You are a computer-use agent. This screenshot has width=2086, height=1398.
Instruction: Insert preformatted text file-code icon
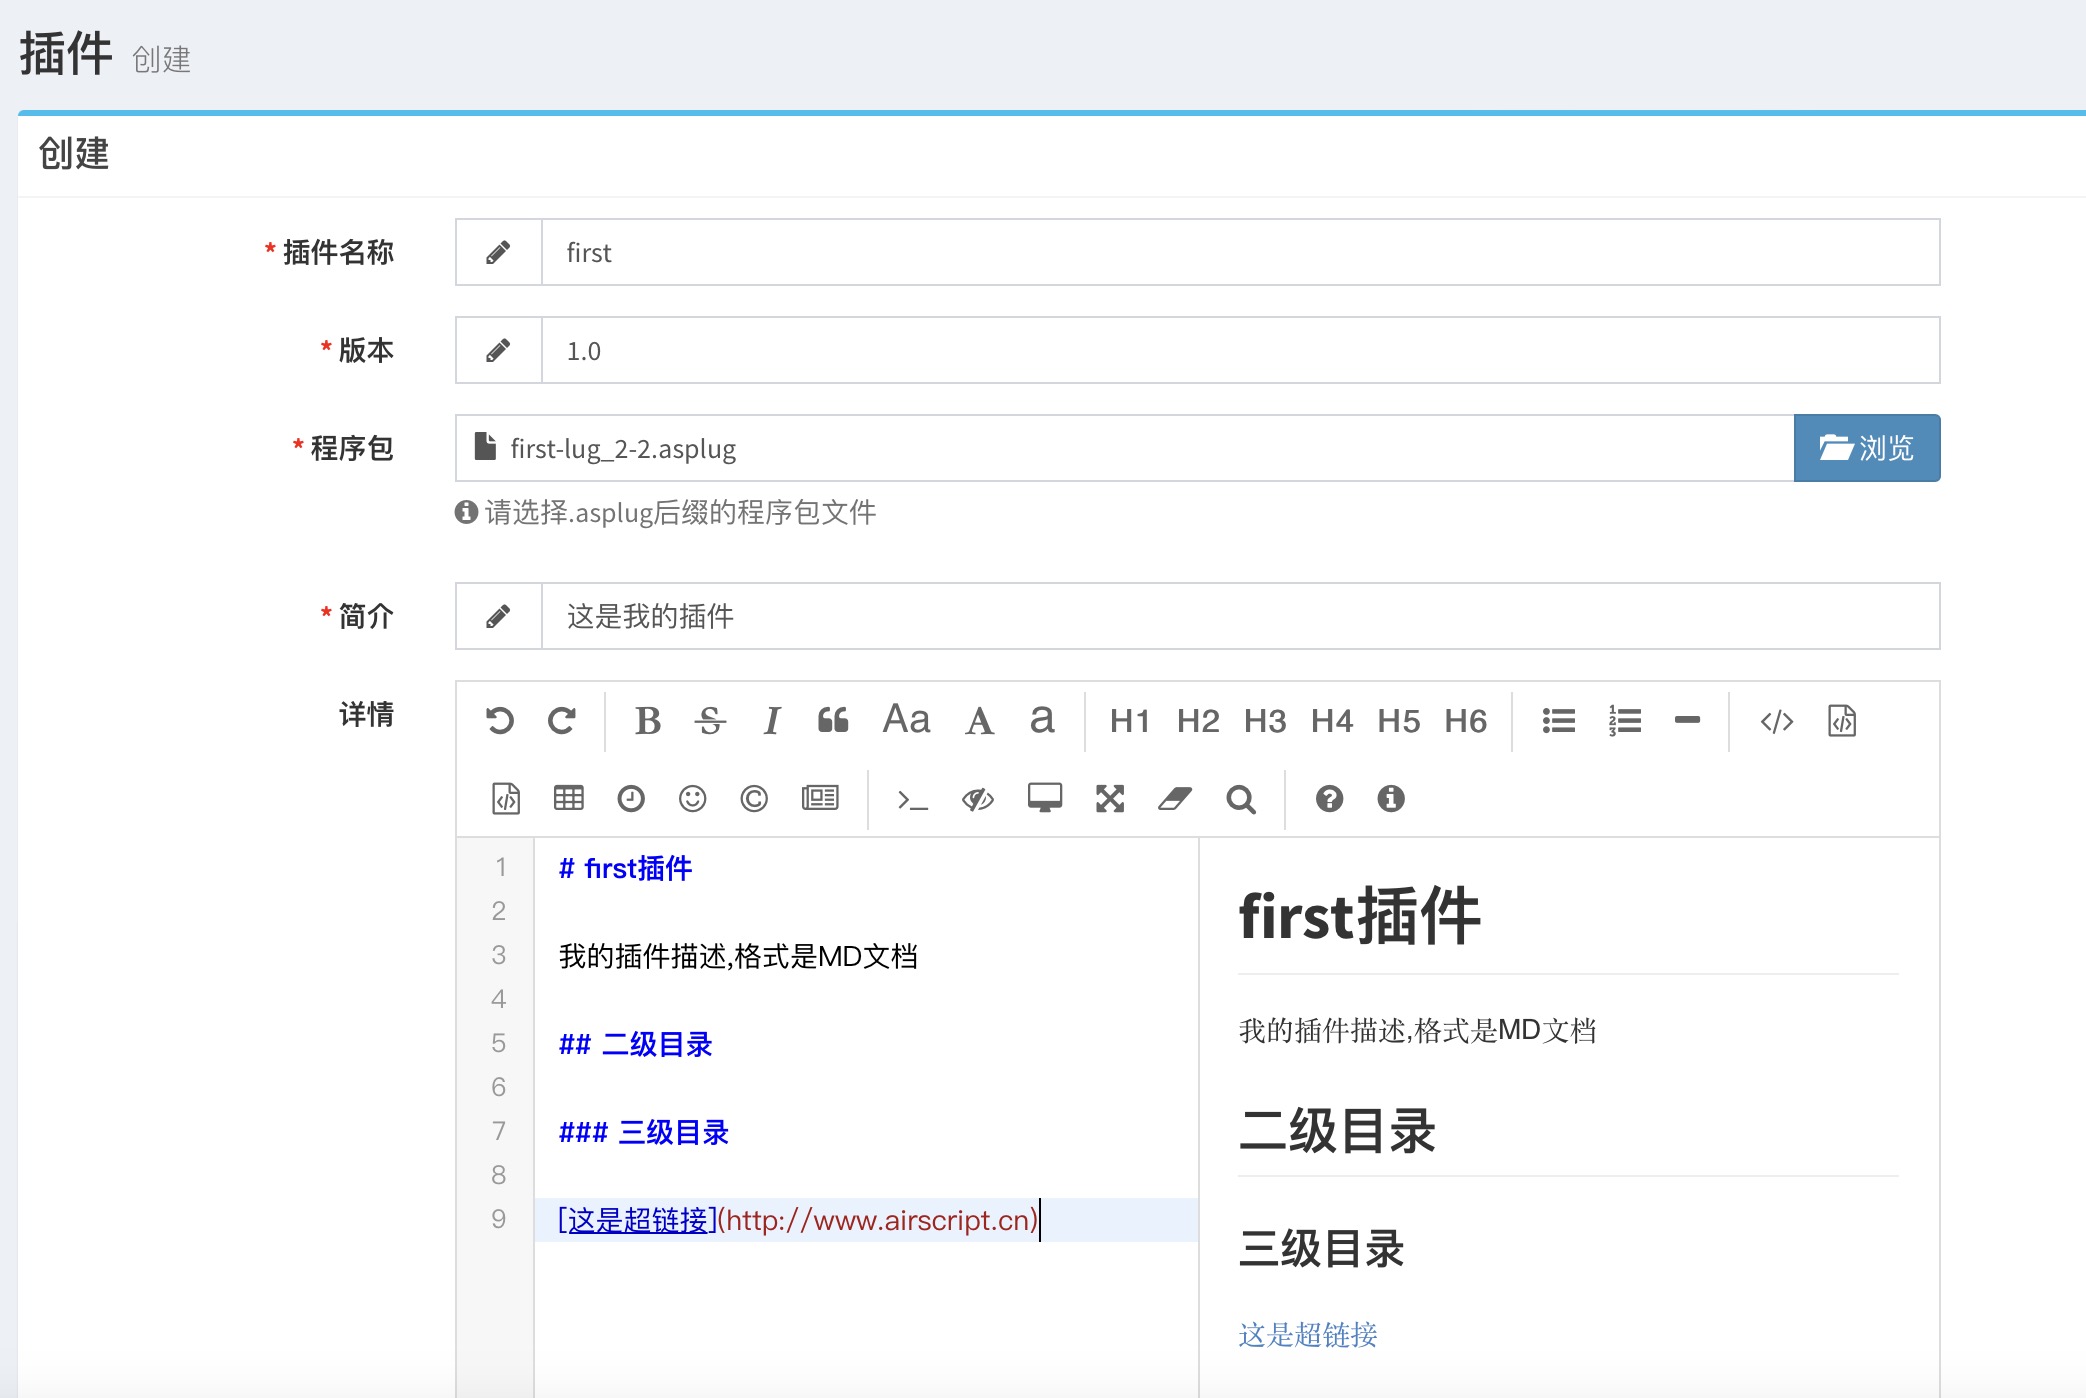pos(1842,721)
